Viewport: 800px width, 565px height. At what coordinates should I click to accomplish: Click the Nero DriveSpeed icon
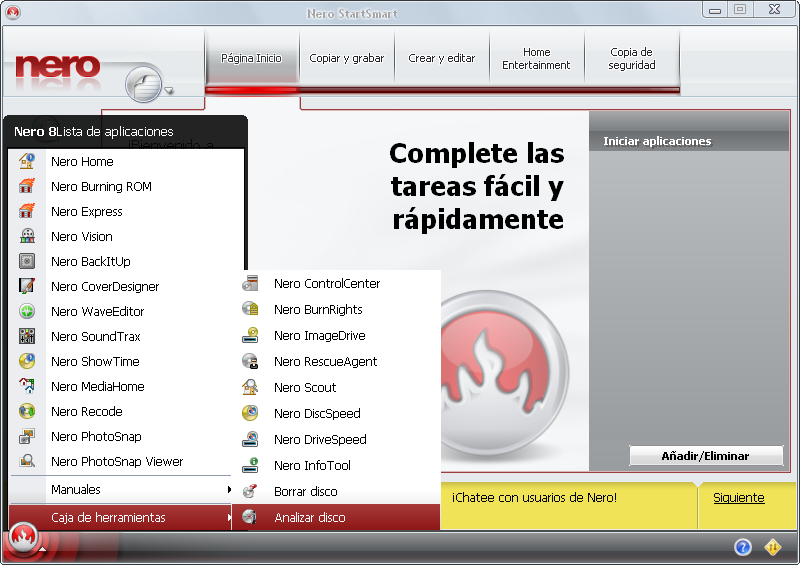[250, 439]
